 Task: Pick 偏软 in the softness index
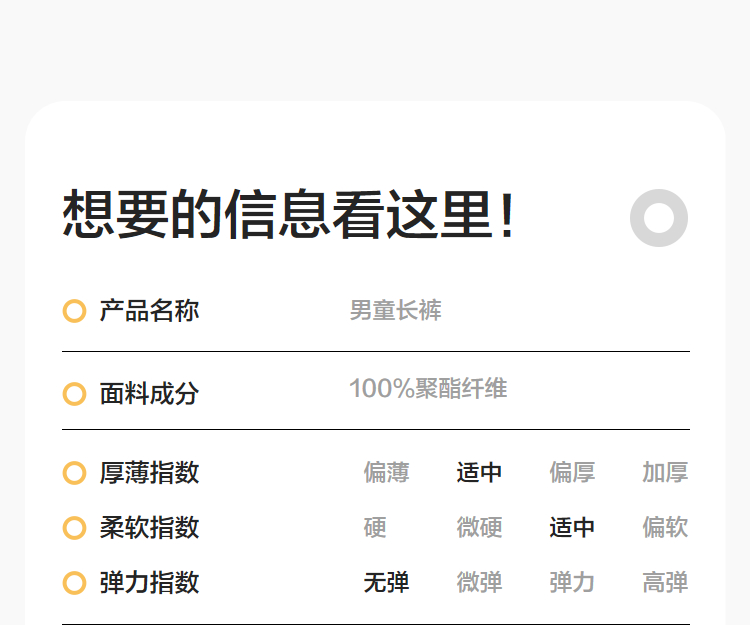[x=665, y=527]
